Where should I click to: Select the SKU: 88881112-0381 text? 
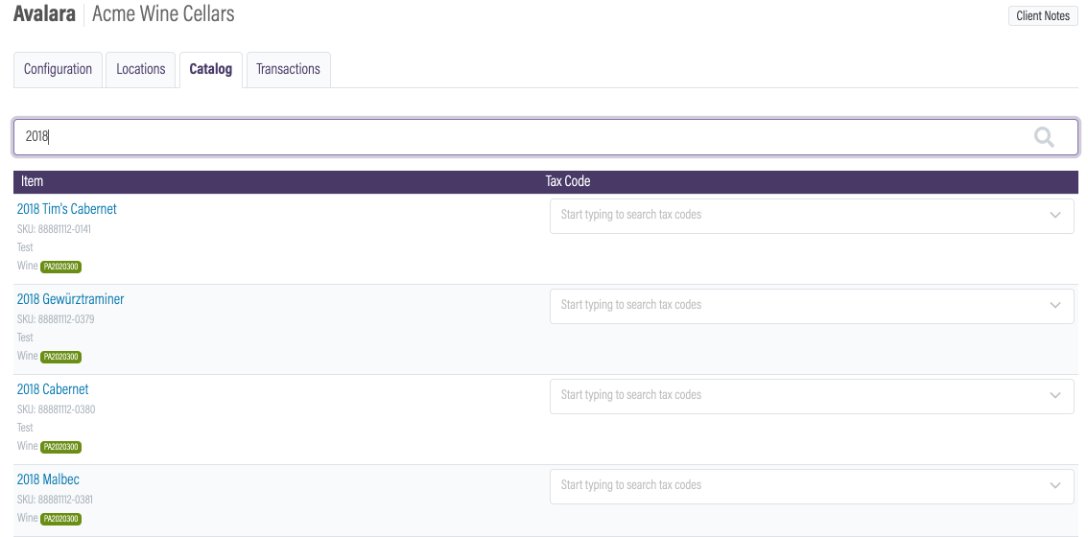[55, 500]
